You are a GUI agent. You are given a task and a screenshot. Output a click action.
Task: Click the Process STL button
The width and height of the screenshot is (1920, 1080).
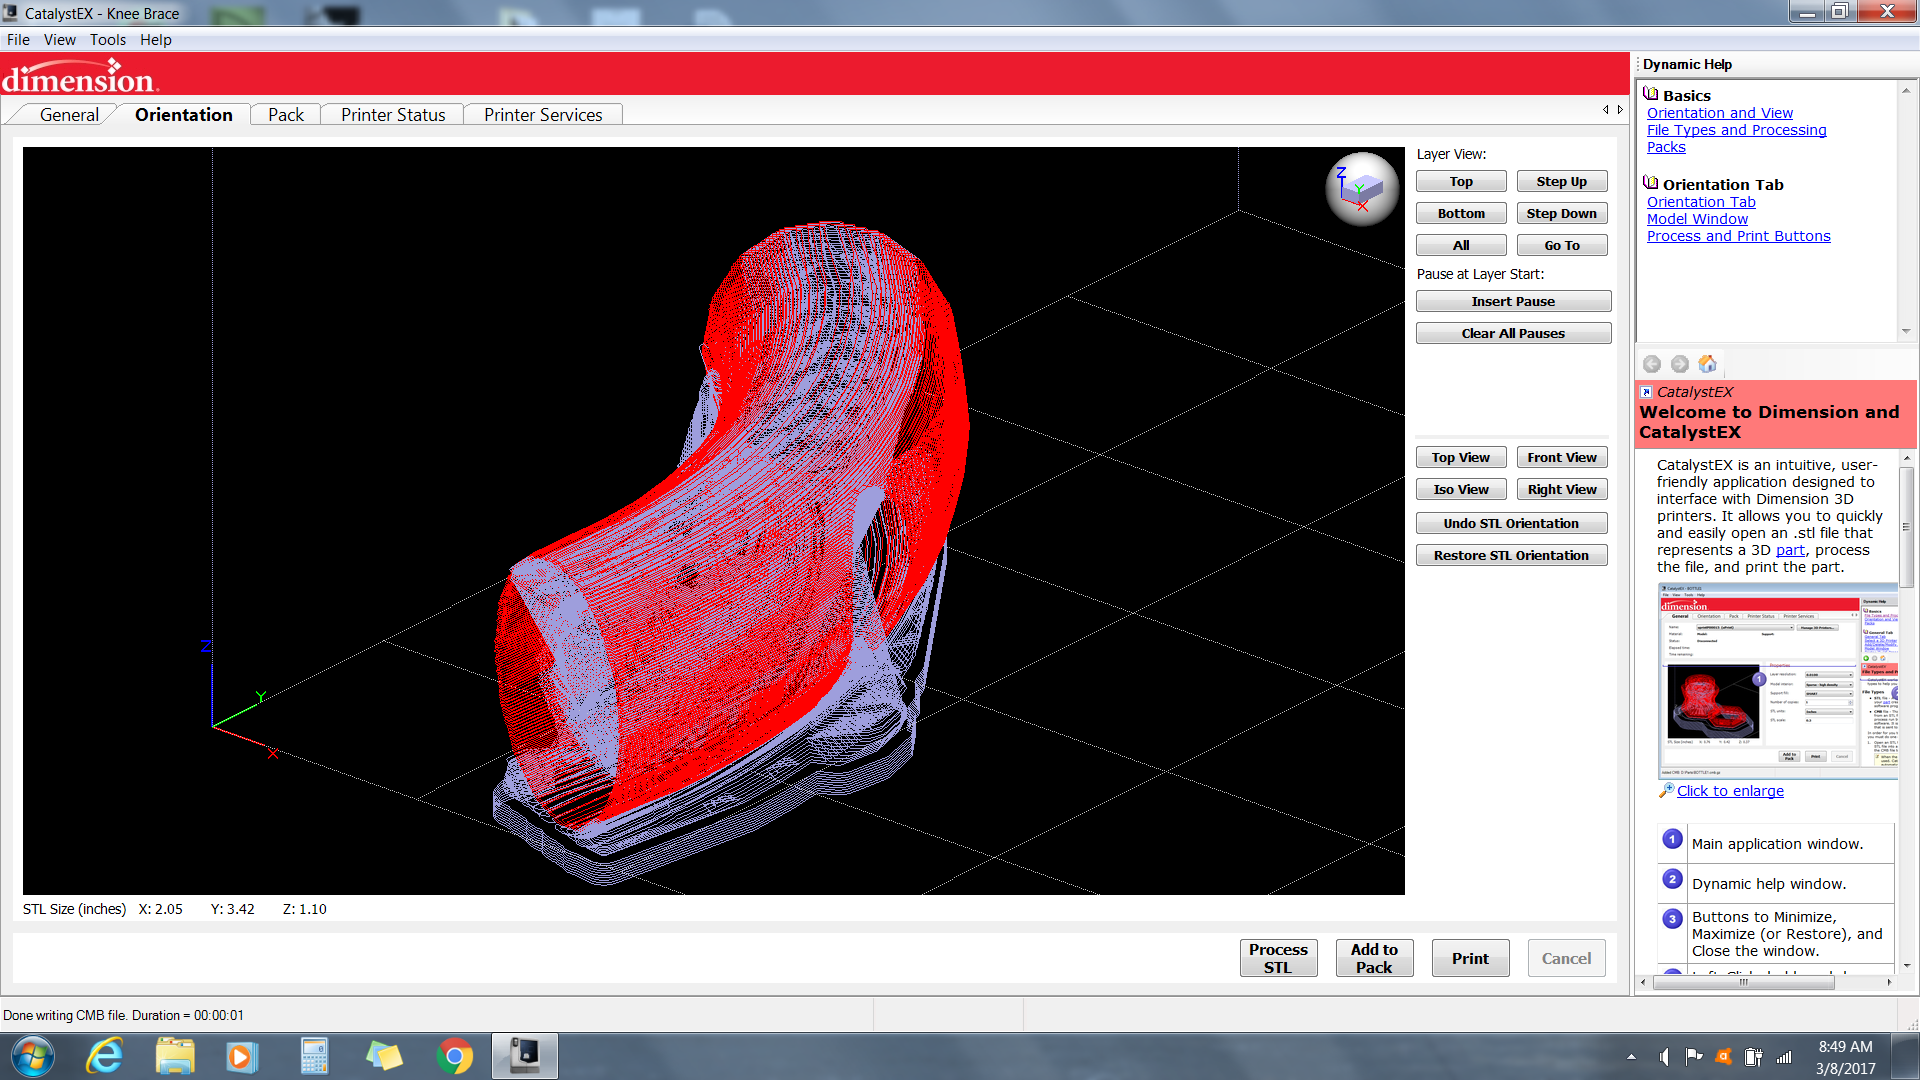[1278, 958]
